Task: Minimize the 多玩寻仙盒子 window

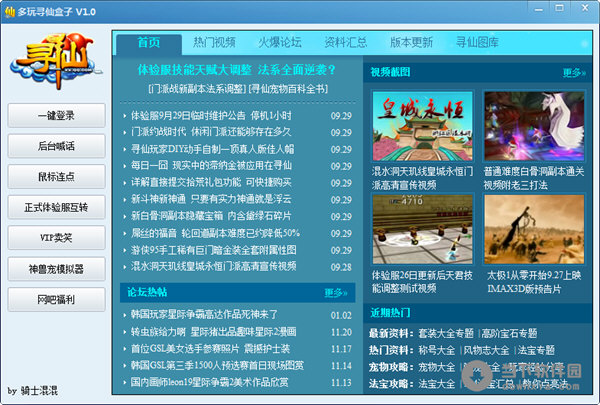Action: (539, 8)
